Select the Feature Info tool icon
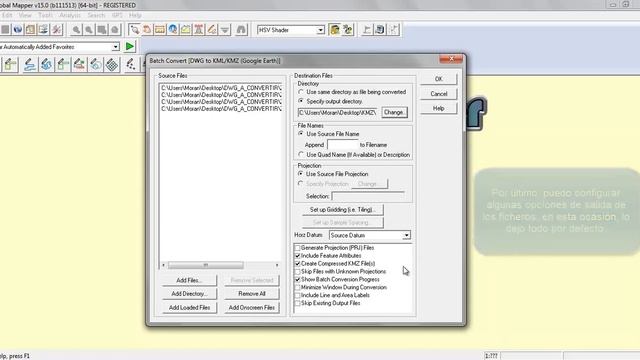The width and height of the screenshot is (640, 360). tap(173, 29)
